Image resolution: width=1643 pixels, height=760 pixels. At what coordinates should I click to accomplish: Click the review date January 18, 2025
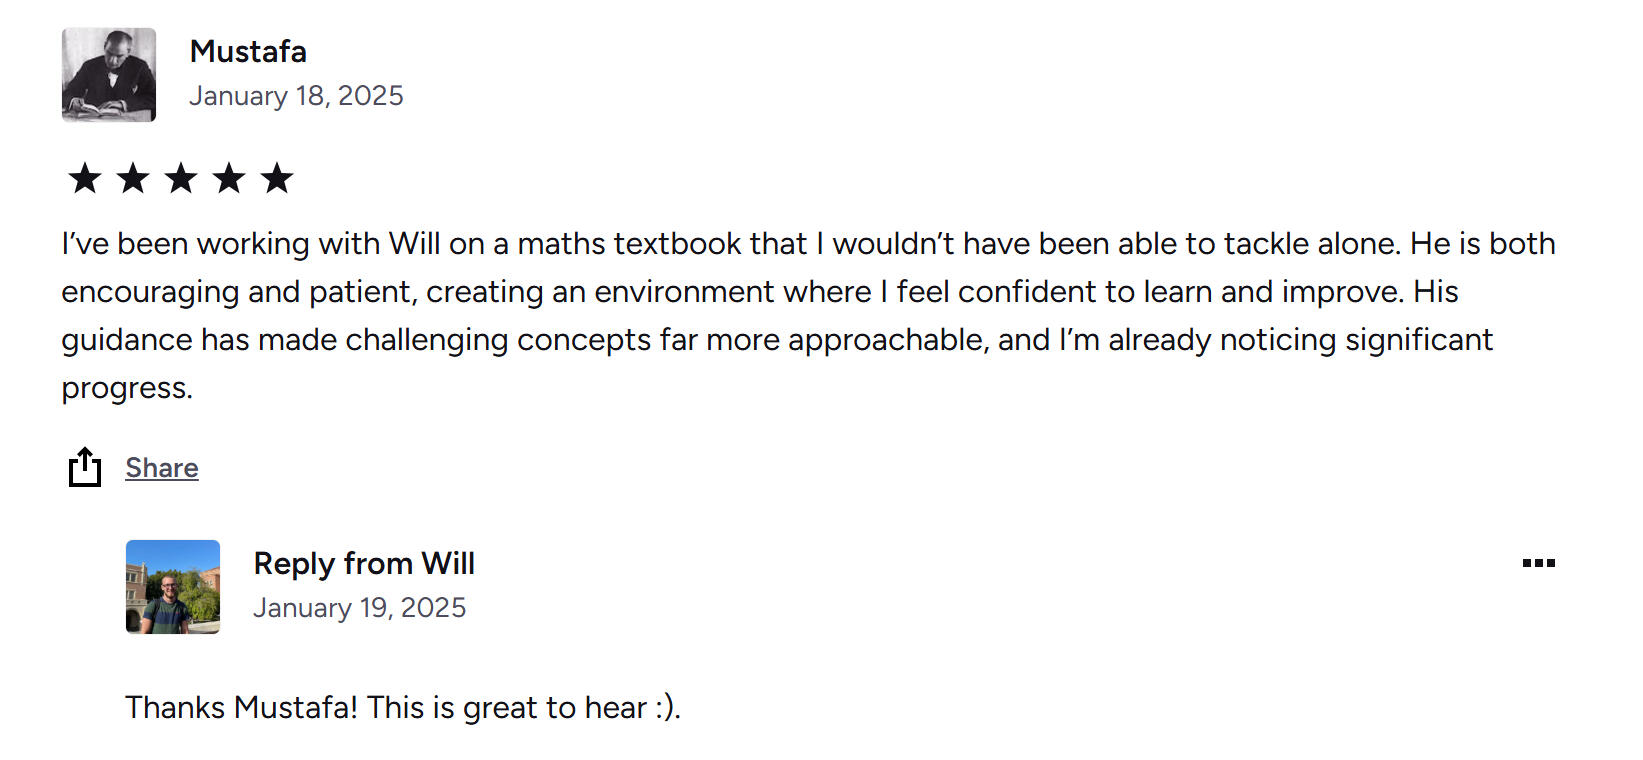[x=296, y=96]
